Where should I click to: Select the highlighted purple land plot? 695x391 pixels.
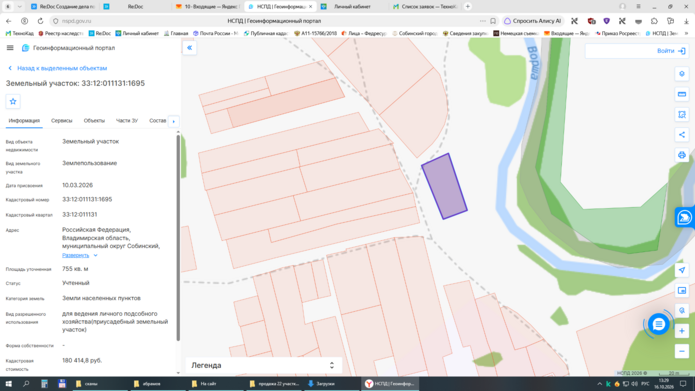click(x=445, y=186)
